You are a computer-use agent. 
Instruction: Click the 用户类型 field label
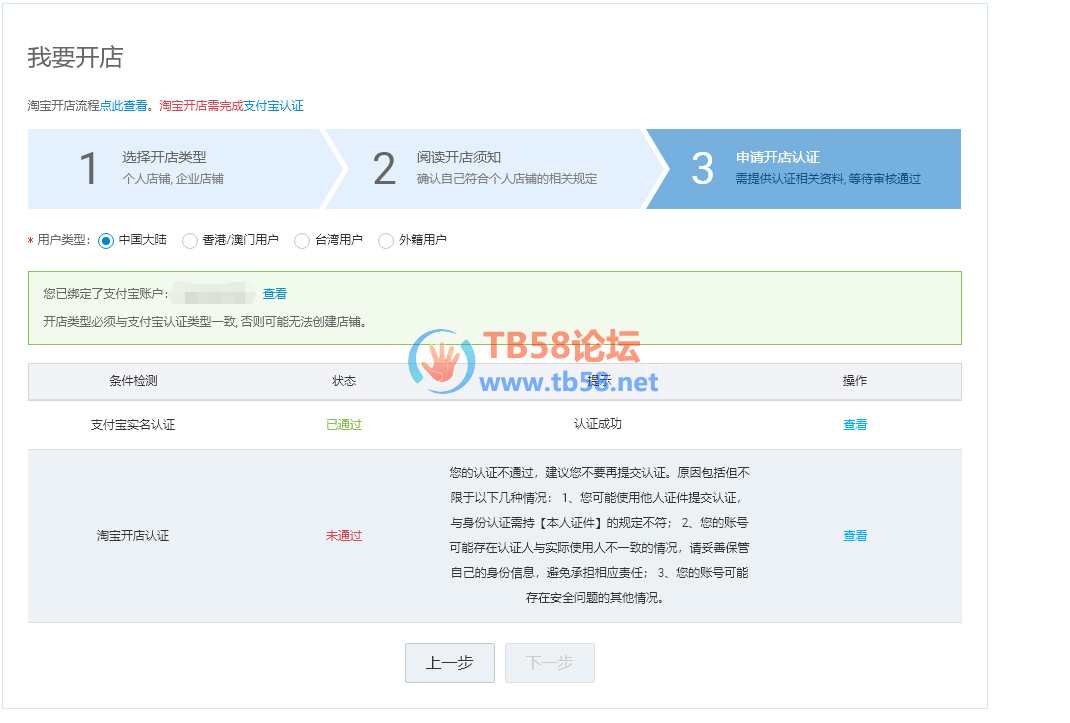(x=63, y=240)
